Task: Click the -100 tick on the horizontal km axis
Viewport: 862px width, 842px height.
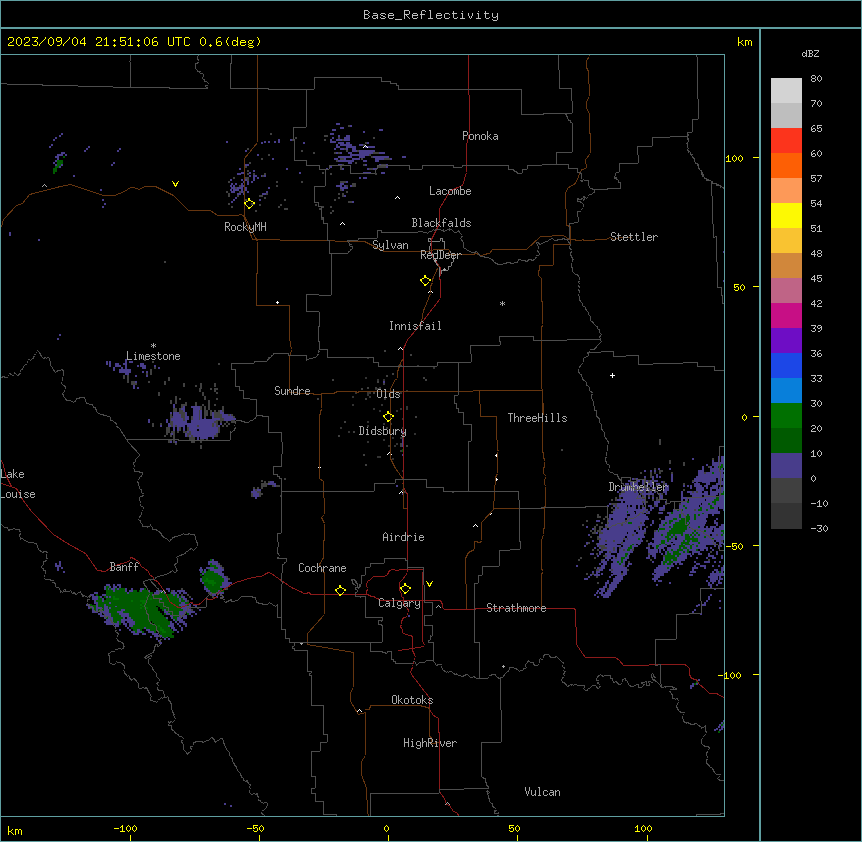Action: click(125, 828)
